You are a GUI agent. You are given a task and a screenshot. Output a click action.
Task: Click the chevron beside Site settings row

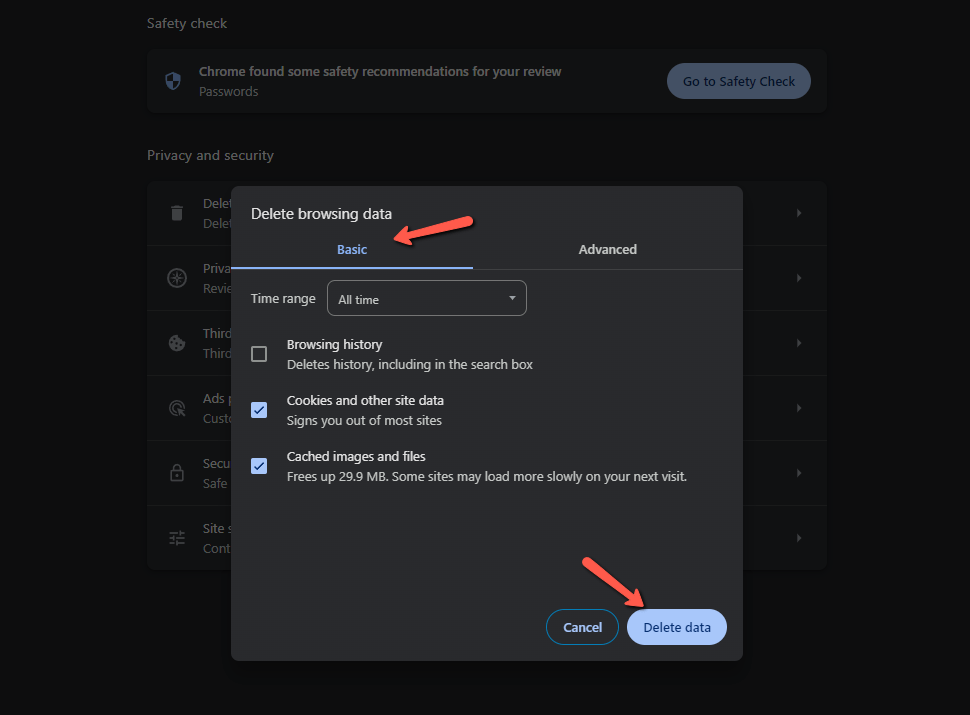click(x=797, y=537)
